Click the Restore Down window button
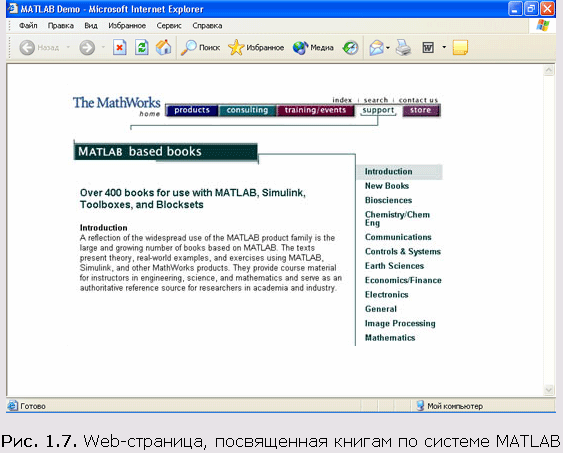 531,9
